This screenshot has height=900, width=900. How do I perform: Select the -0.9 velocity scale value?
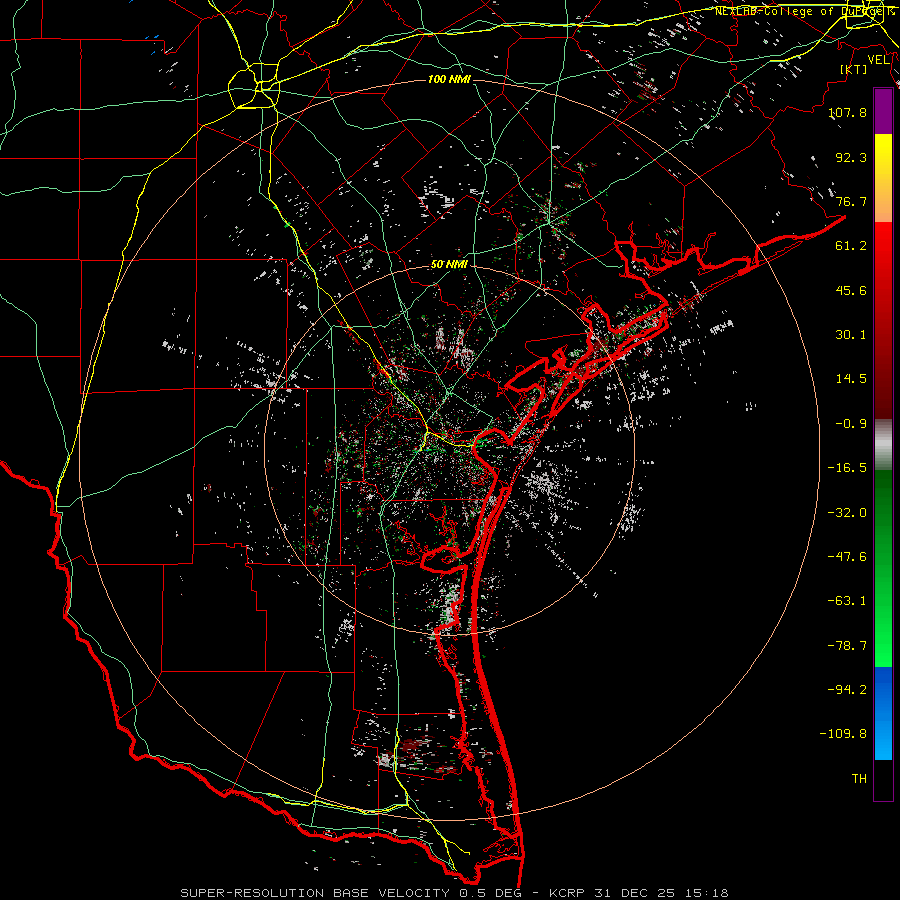pos(851,424)
